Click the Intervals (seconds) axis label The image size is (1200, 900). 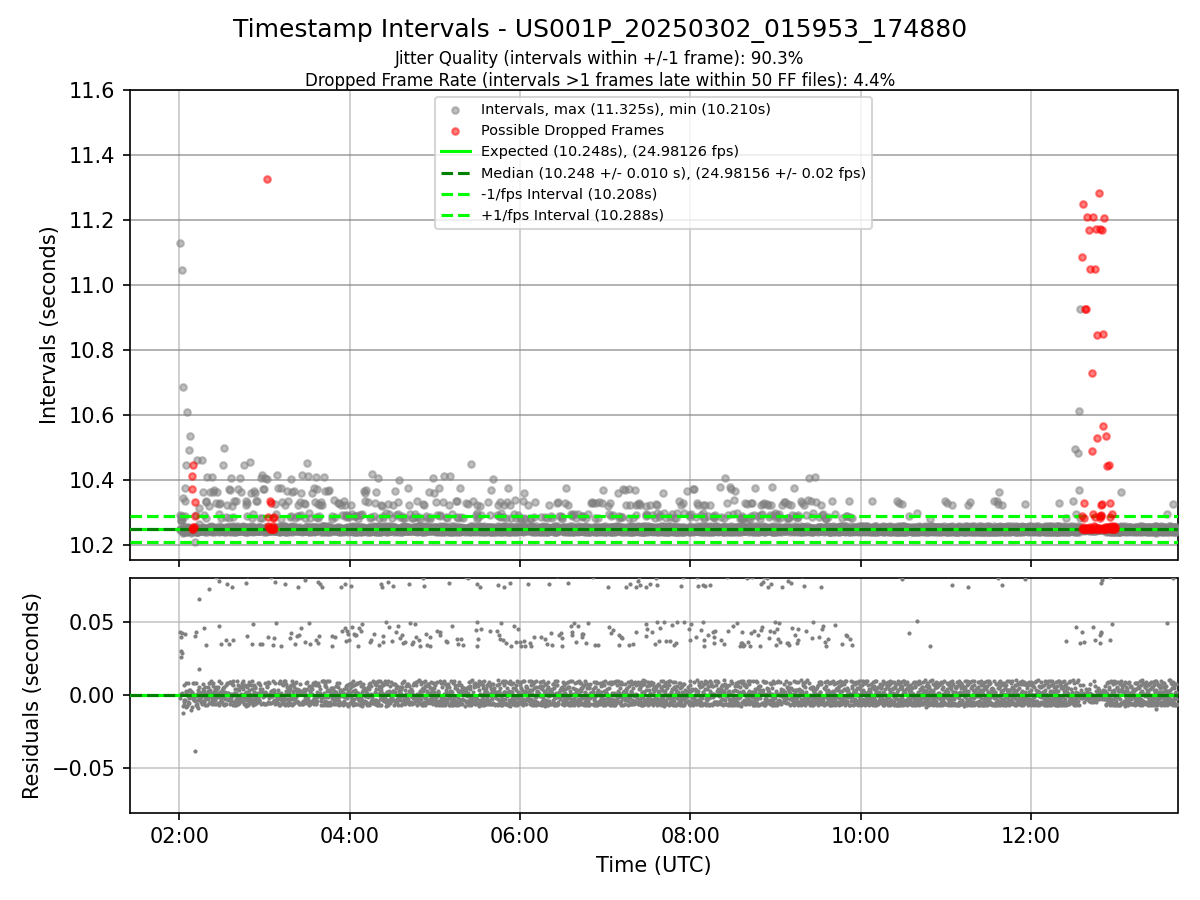(x=49, y=325)
